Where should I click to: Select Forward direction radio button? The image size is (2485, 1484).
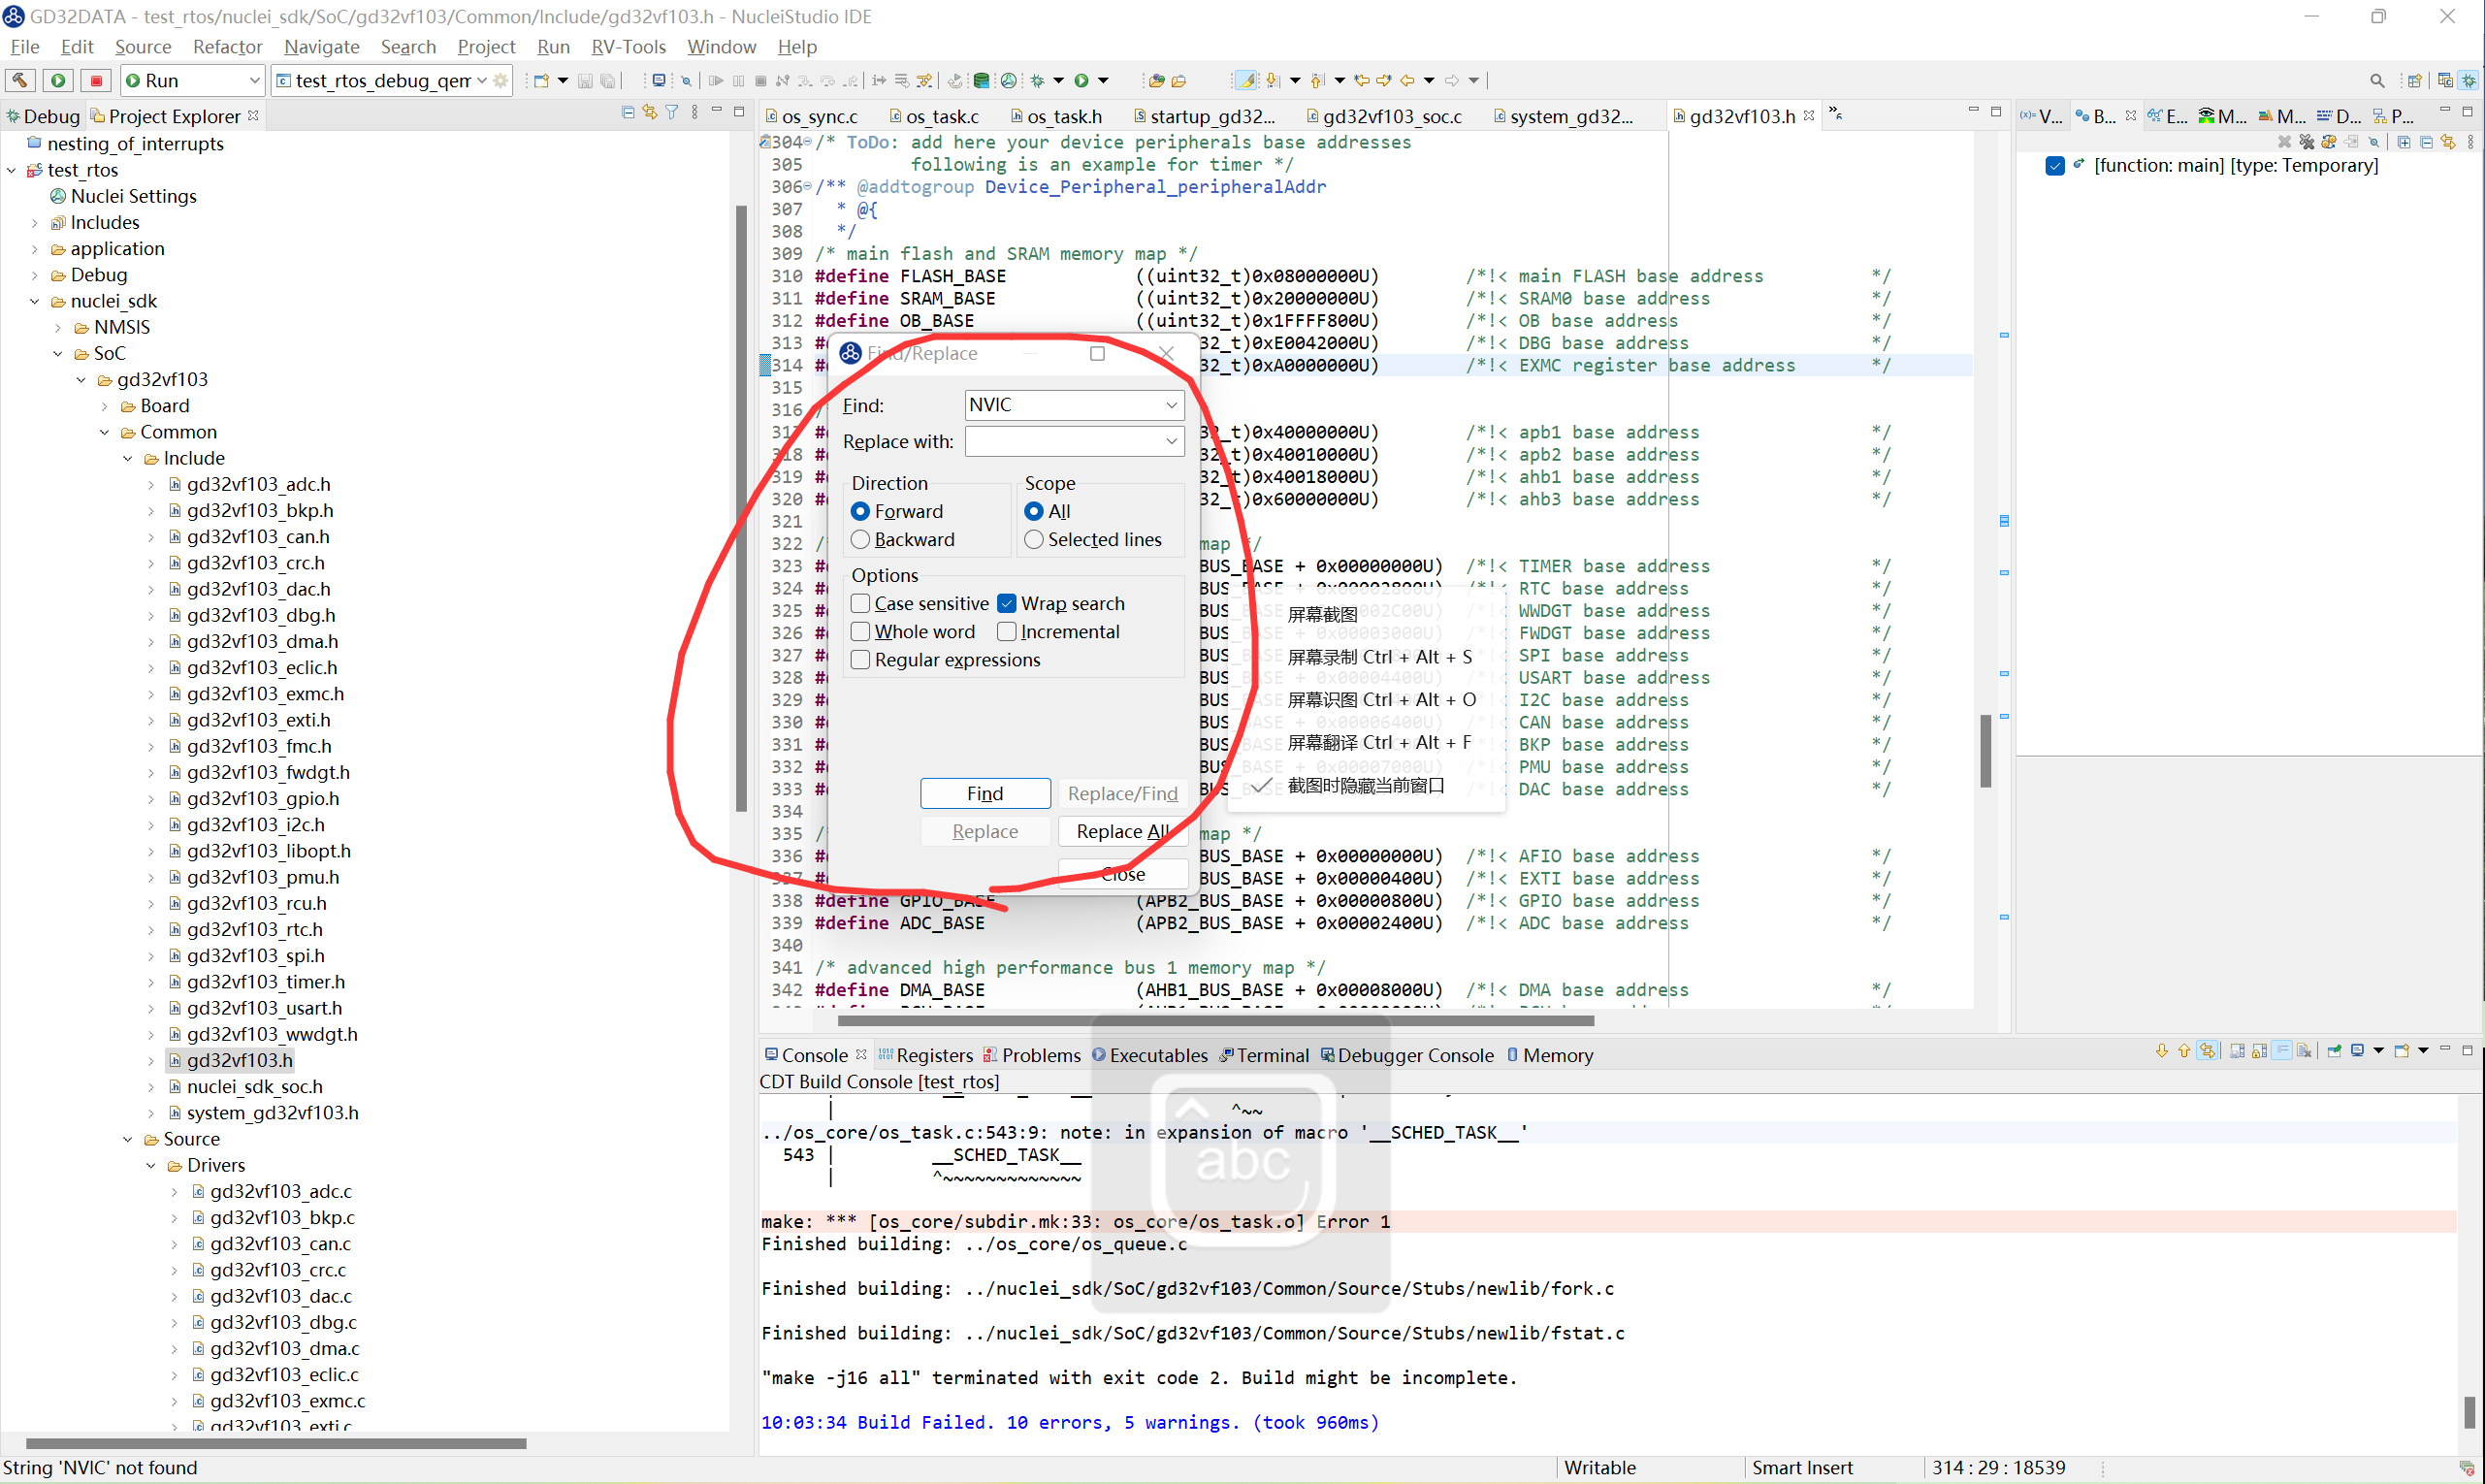click(862, 510)
